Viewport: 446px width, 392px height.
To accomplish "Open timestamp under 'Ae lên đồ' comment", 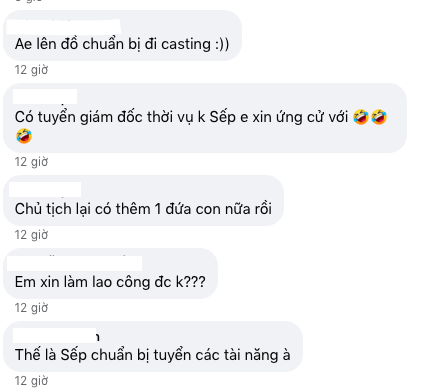I will [x=31, y=70].
